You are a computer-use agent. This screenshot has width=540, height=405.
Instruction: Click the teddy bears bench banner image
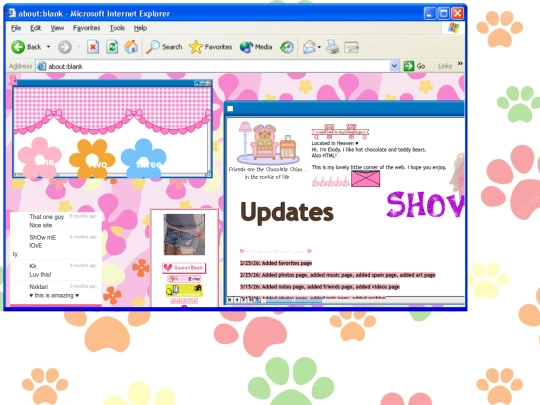click(340, 132)
